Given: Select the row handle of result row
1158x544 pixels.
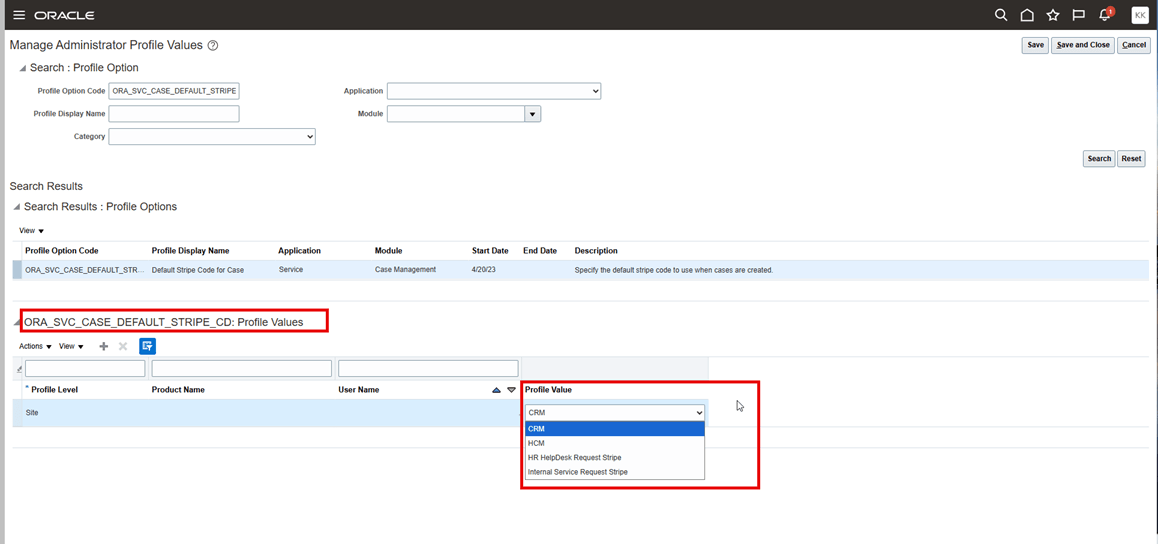Looking at the screenshot, I should pos(17,270).
